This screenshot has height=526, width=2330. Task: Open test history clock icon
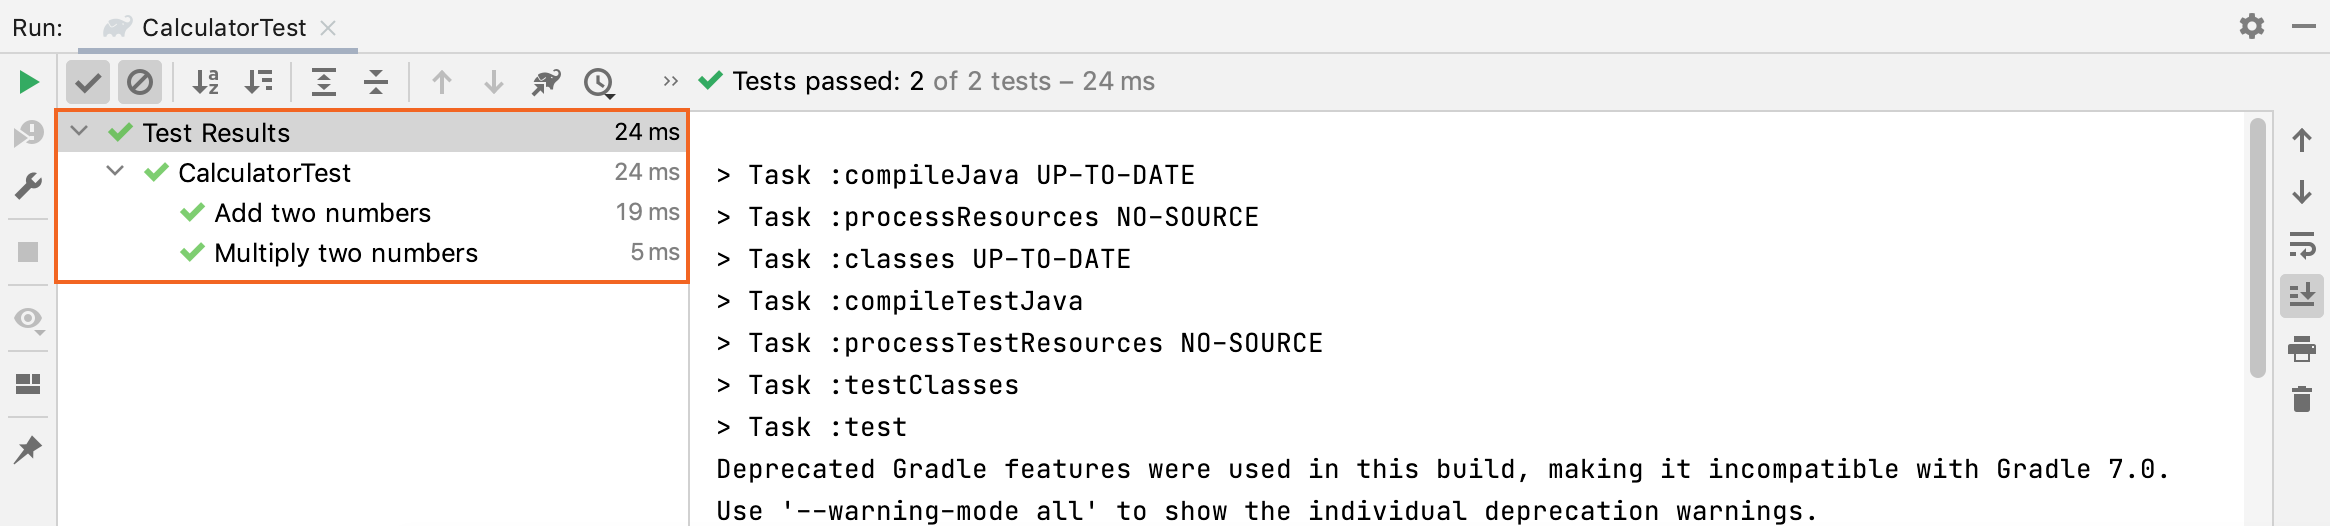click(599, 82)
